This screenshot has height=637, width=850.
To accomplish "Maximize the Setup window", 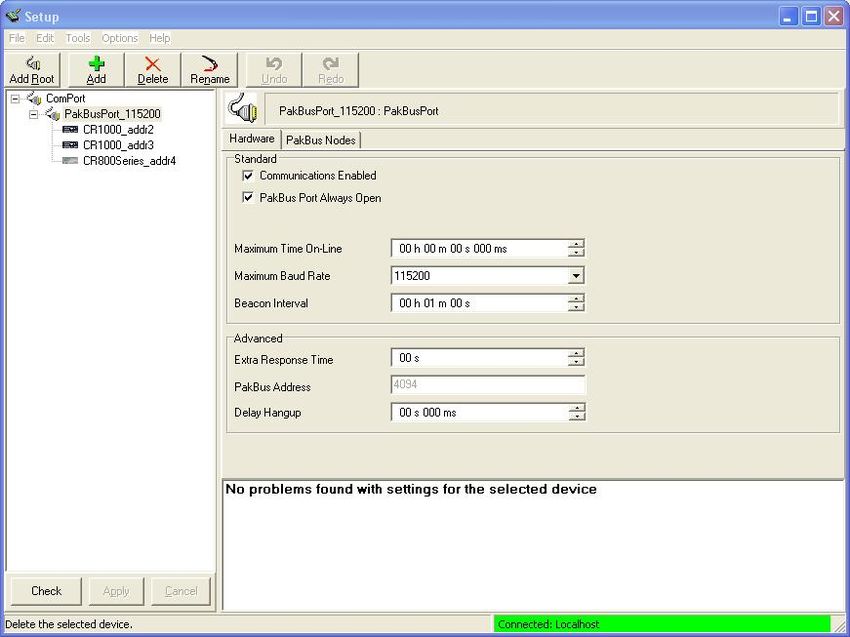I will [812, 16].
